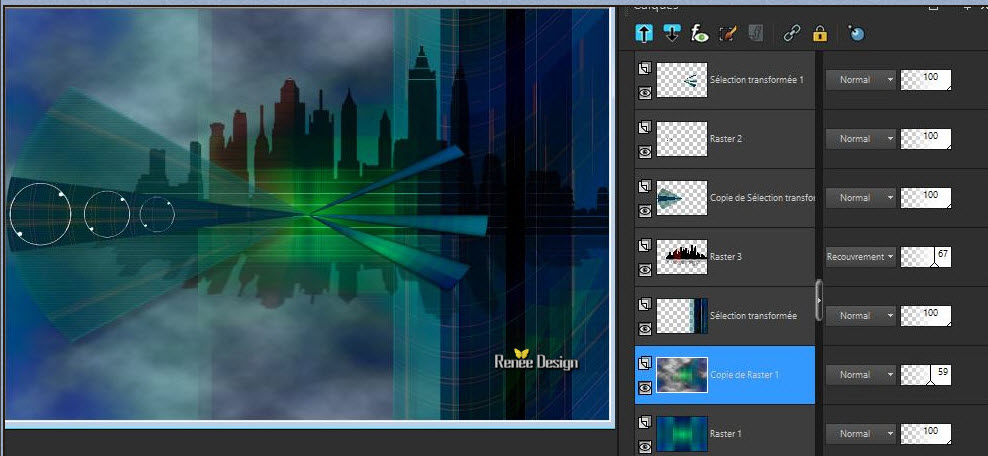The height and width of the screenshot is (456, 988).
Task: Toggle visibility of Sélection transformée layer
Action: pyautogui.click(x=645, y=328)
